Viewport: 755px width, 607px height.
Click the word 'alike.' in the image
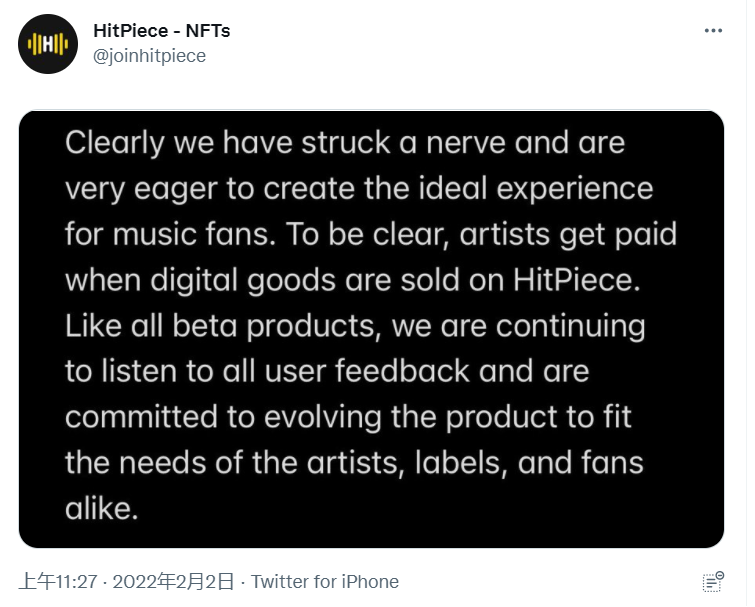(x=100, y=508)
